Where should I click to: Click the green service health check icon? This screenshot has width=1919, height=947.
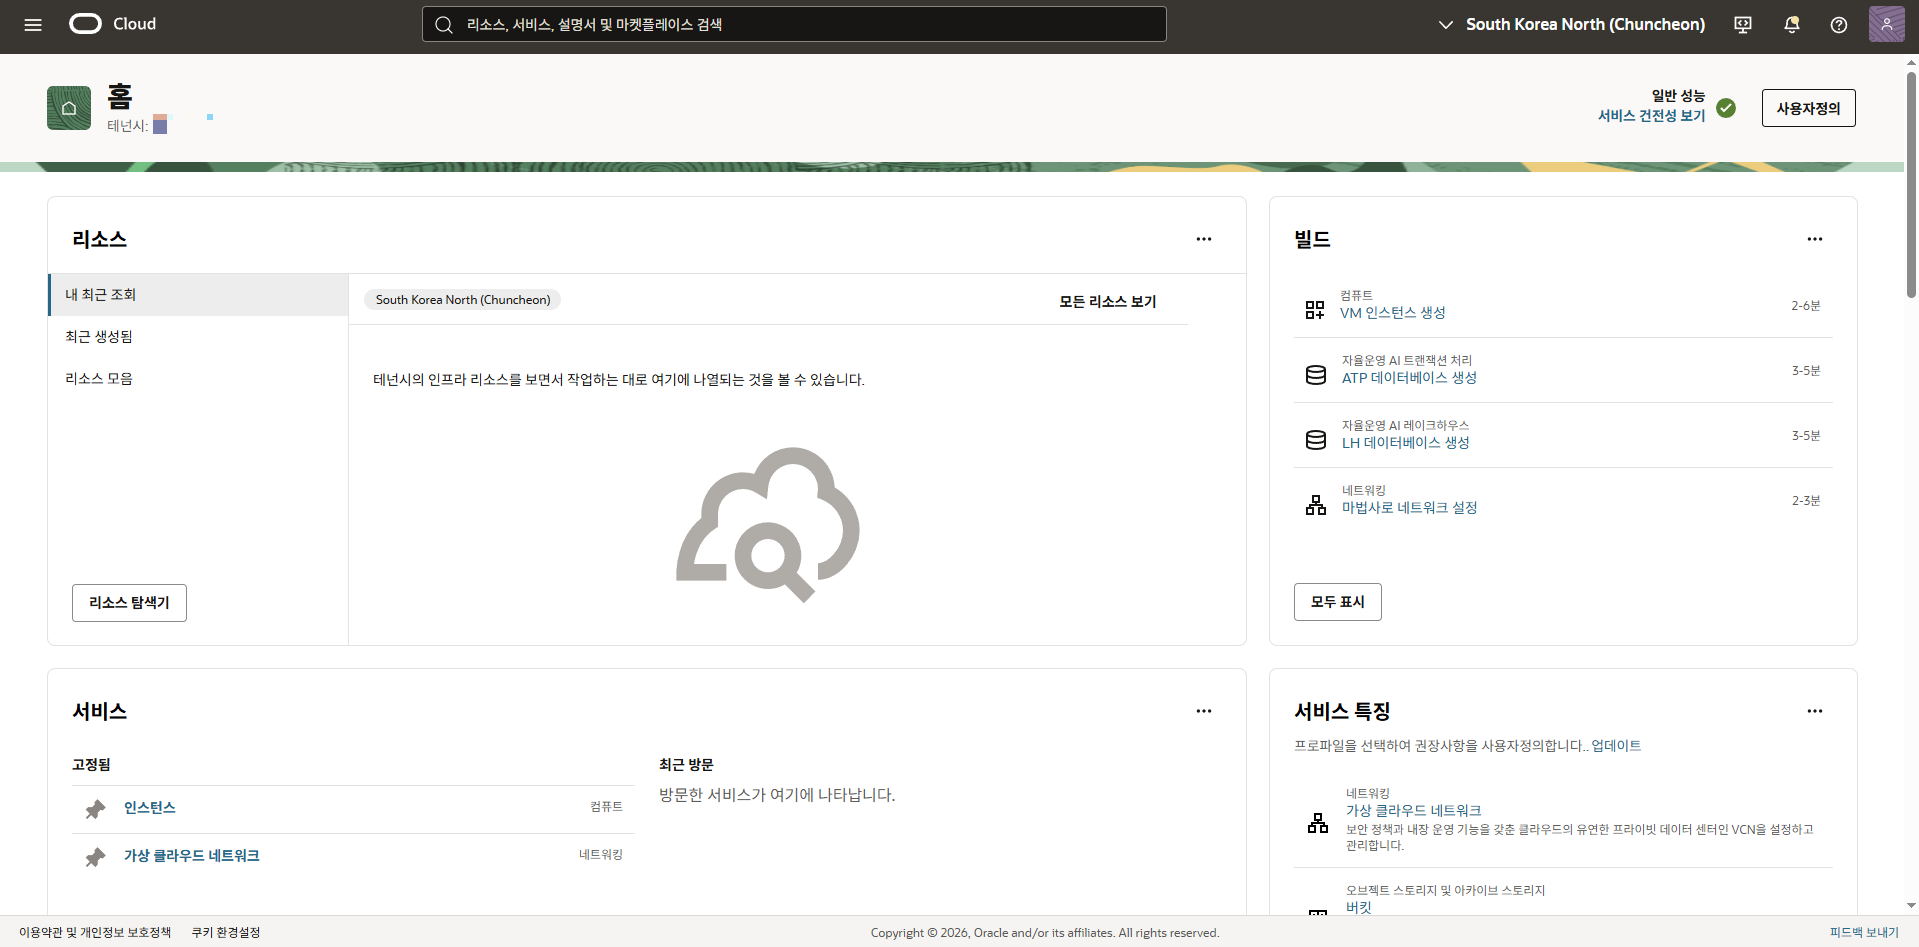[x=1726, y=108]
